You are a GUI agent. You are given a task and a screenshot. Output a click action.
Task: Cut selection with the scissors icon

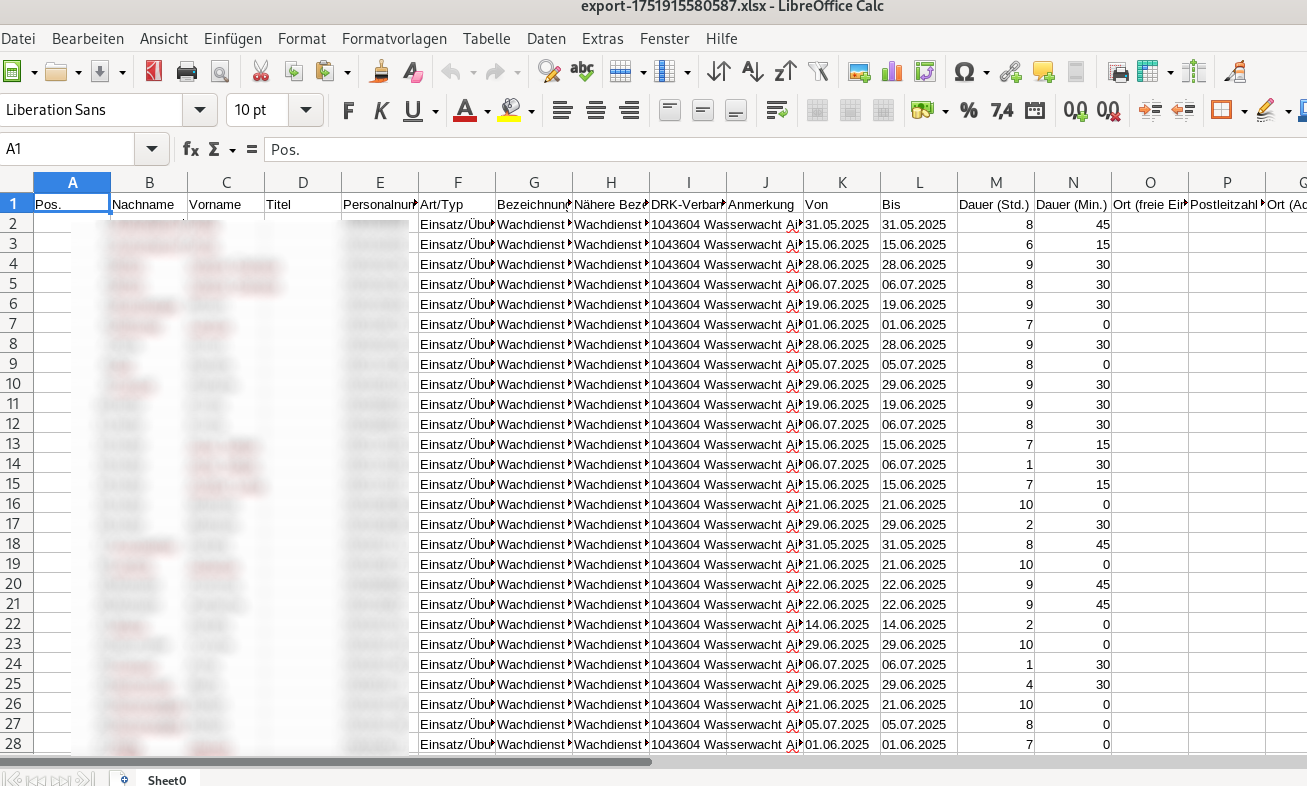coord(260,72)
